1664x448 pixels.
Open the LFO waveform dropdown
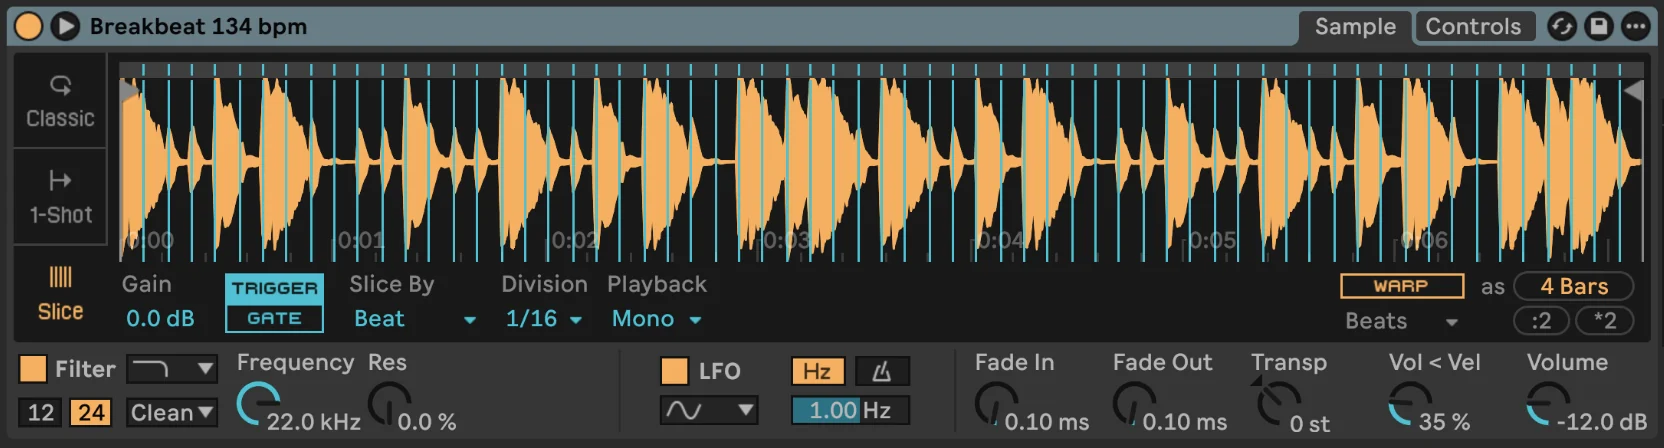point(708,410)
